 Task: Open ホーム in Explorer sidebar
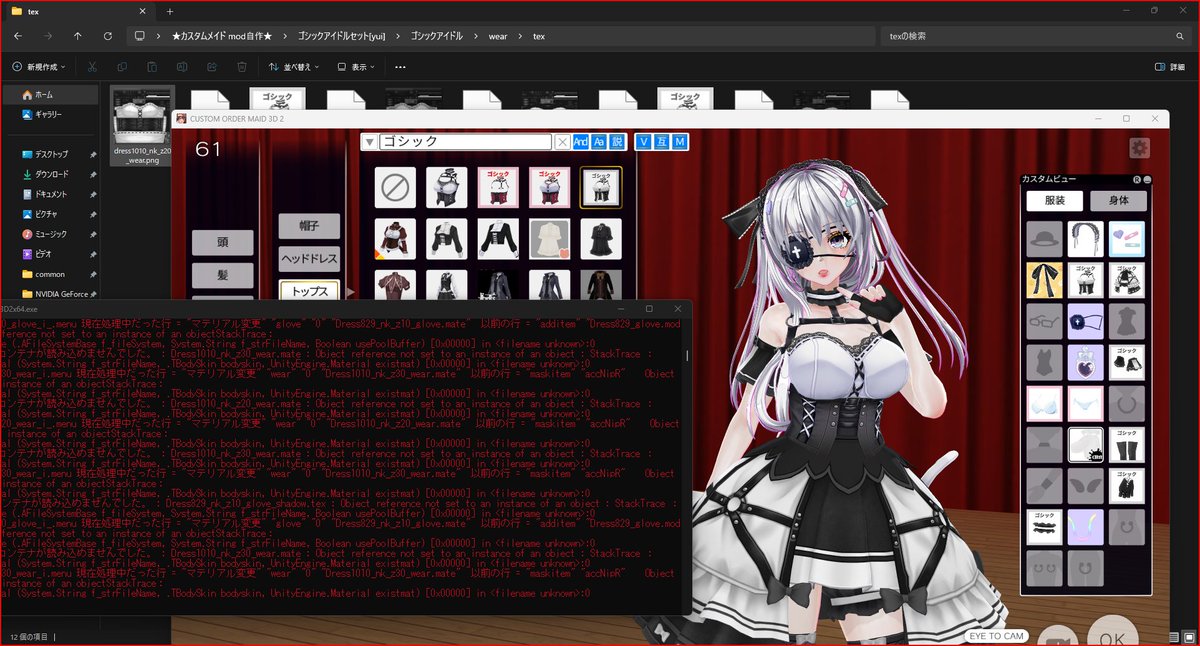click(50, 94)
